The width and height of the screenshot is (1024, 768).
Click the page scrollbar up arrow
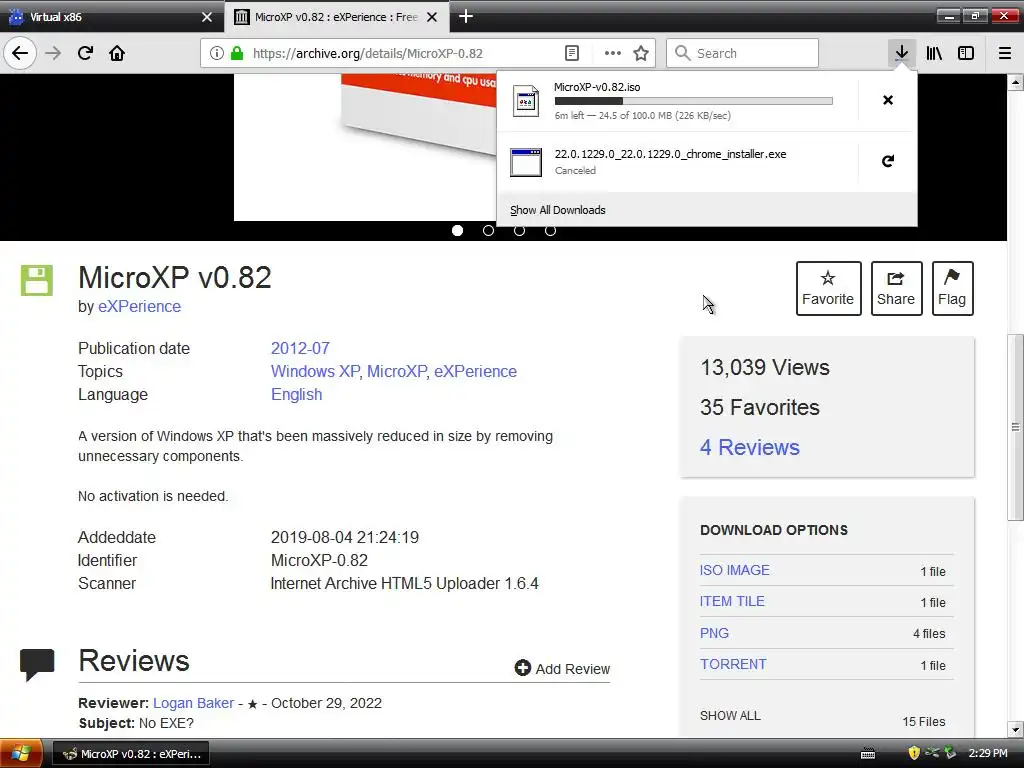pyautogui.click(x=1016, y=82)
